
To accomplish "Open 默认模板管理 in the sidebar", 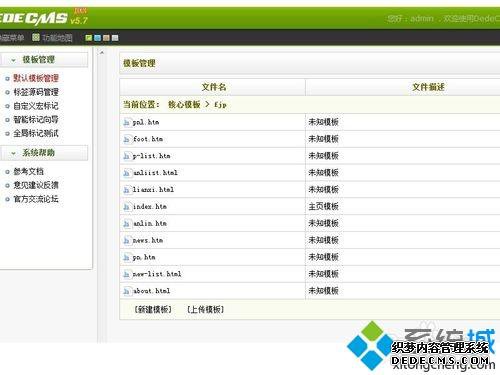I will click(x=36, y=78).
